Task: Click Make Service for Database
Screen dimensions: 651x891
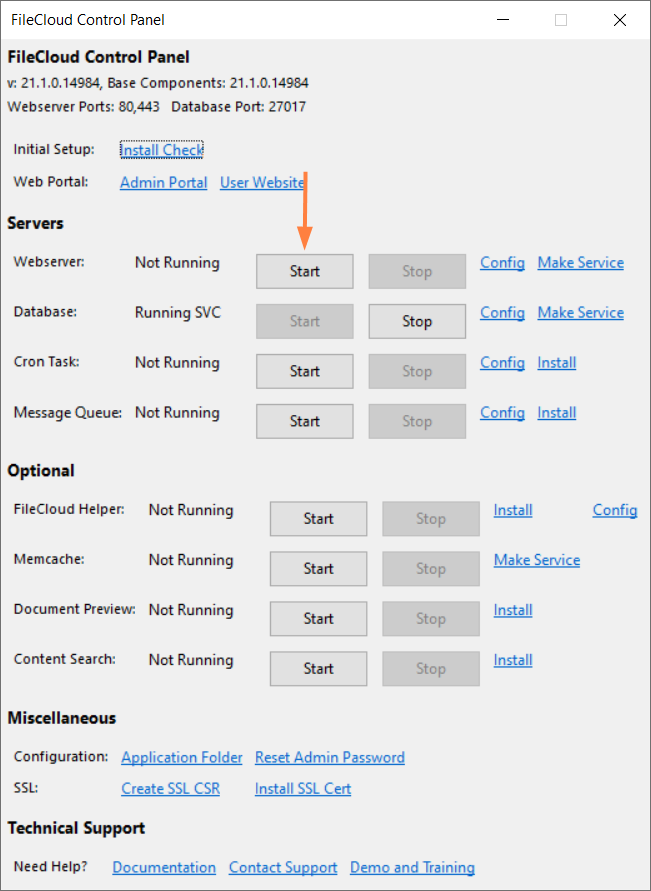Action: tap(580, 313)
